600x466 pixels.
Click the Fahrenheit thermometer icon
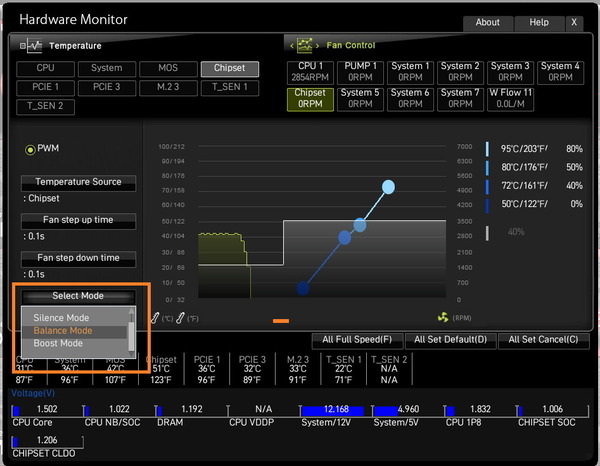[x=180, y=318]
